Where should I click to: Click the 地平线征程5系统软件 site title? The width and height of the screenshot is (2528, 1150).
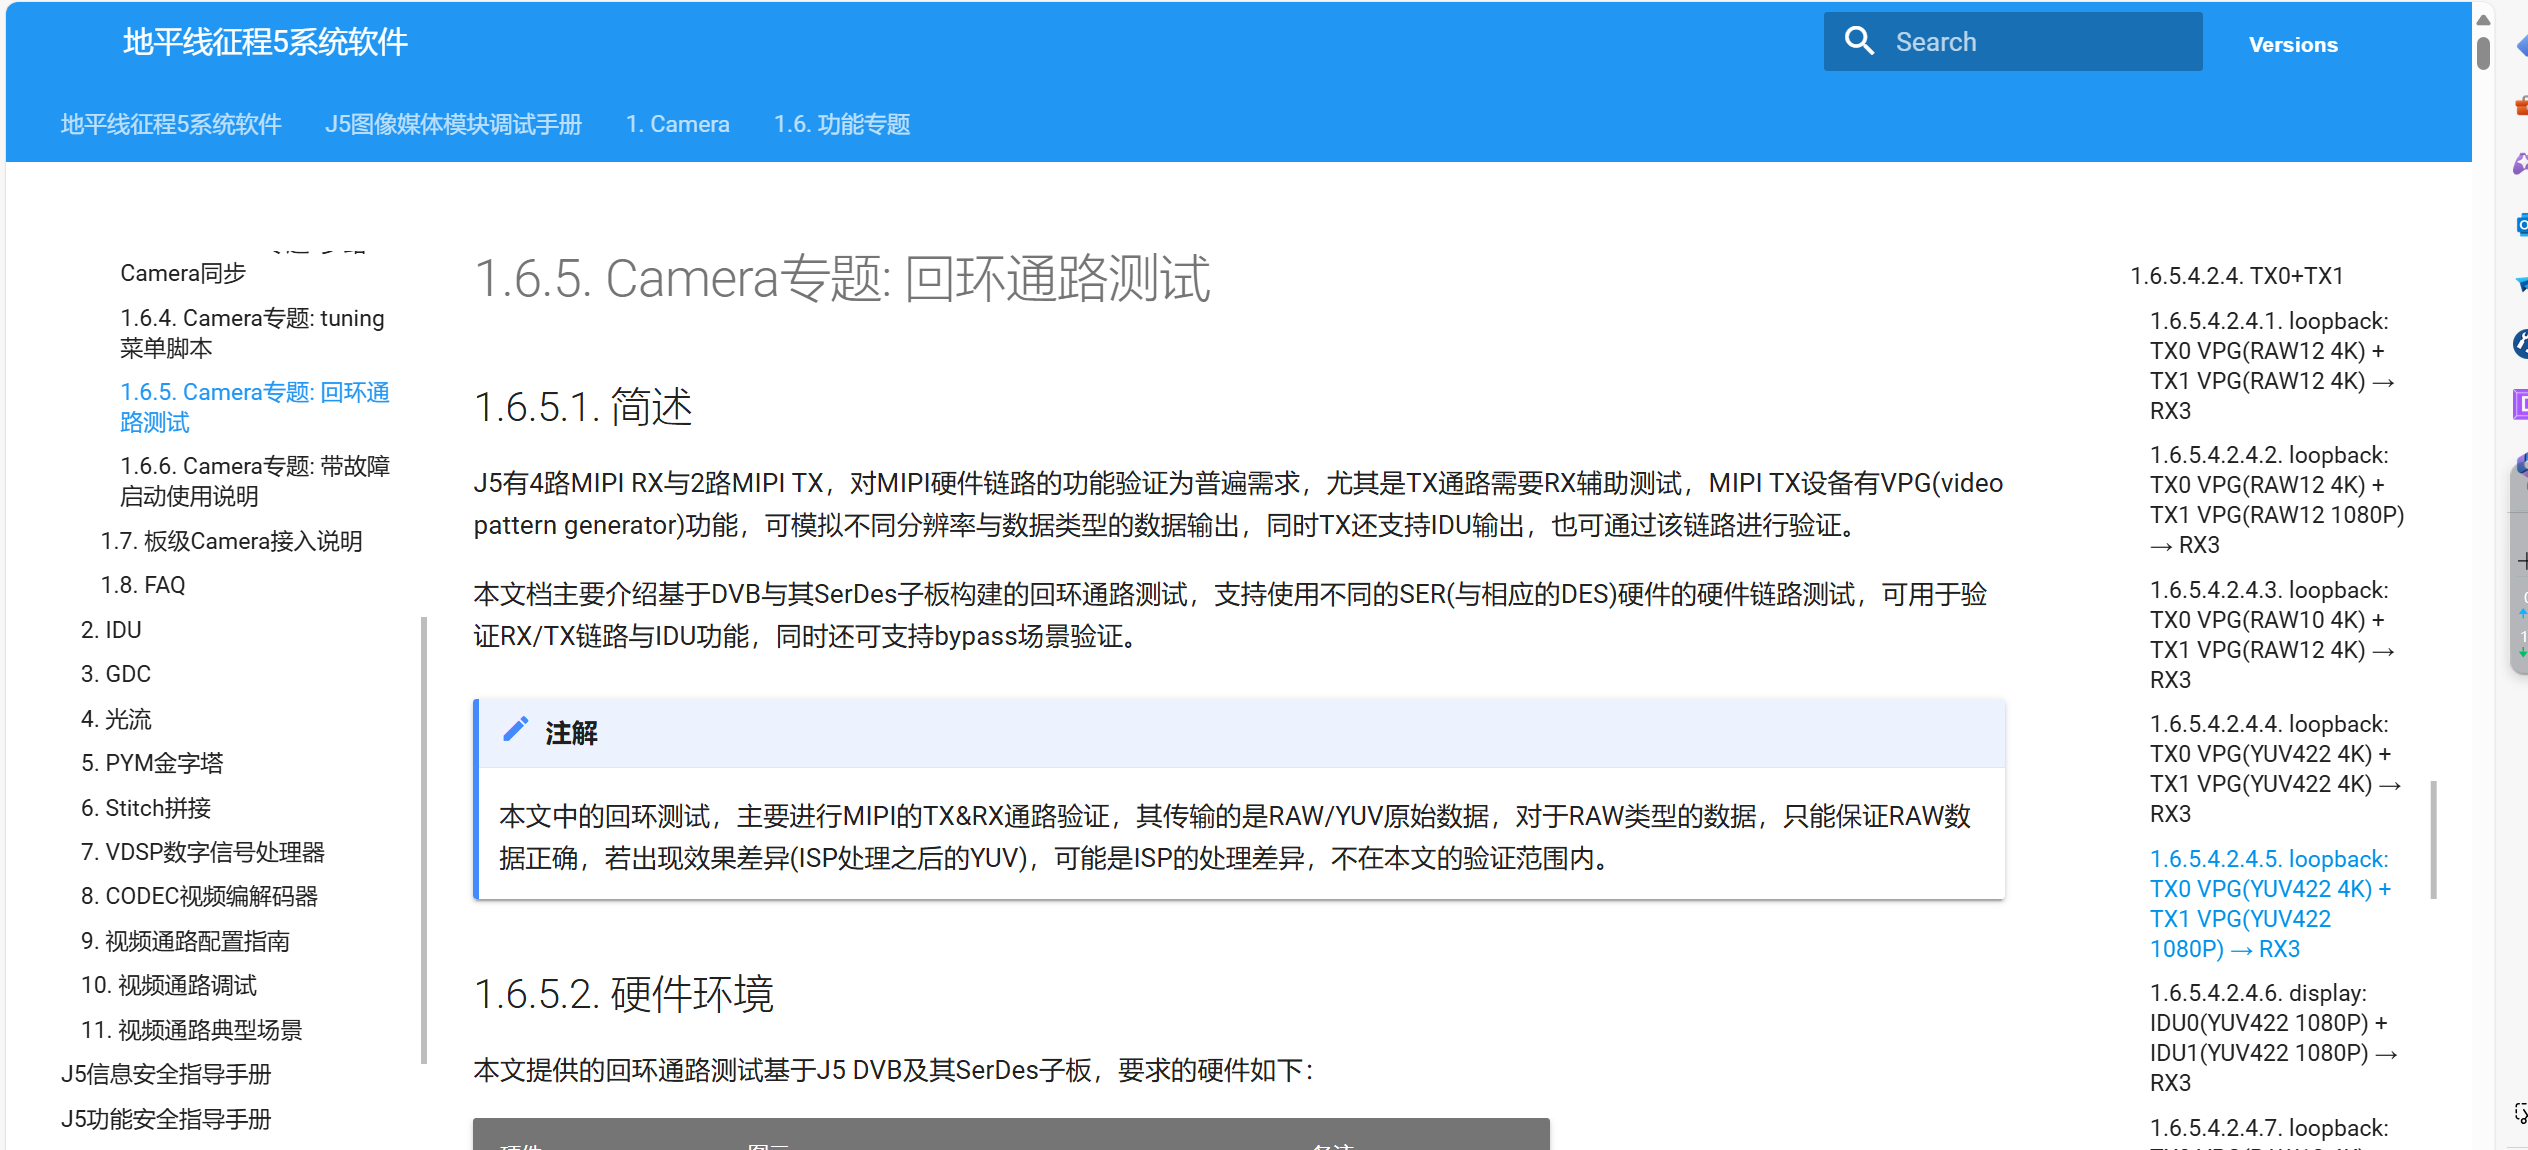tap(265, 42)
